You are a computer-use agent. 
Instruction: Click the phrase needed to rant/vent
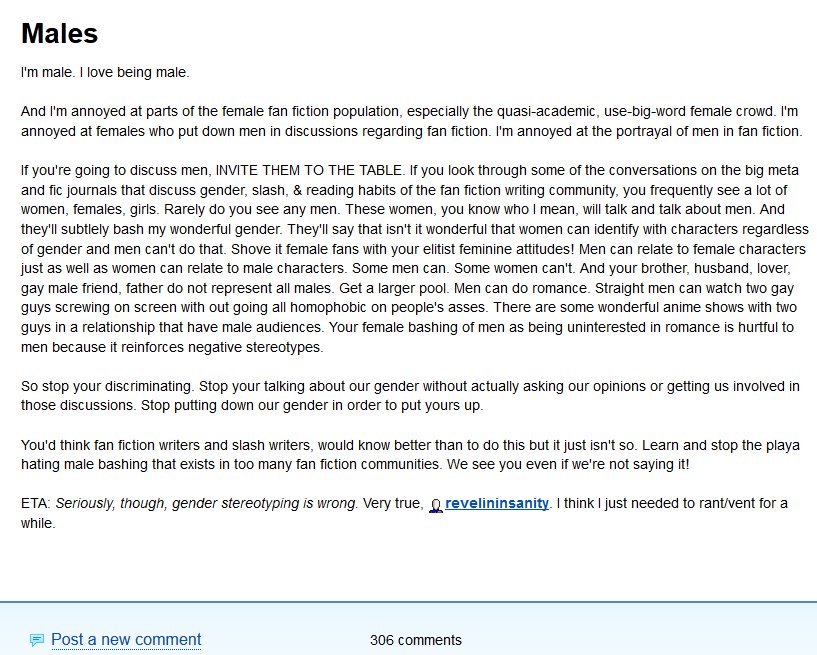690,503
